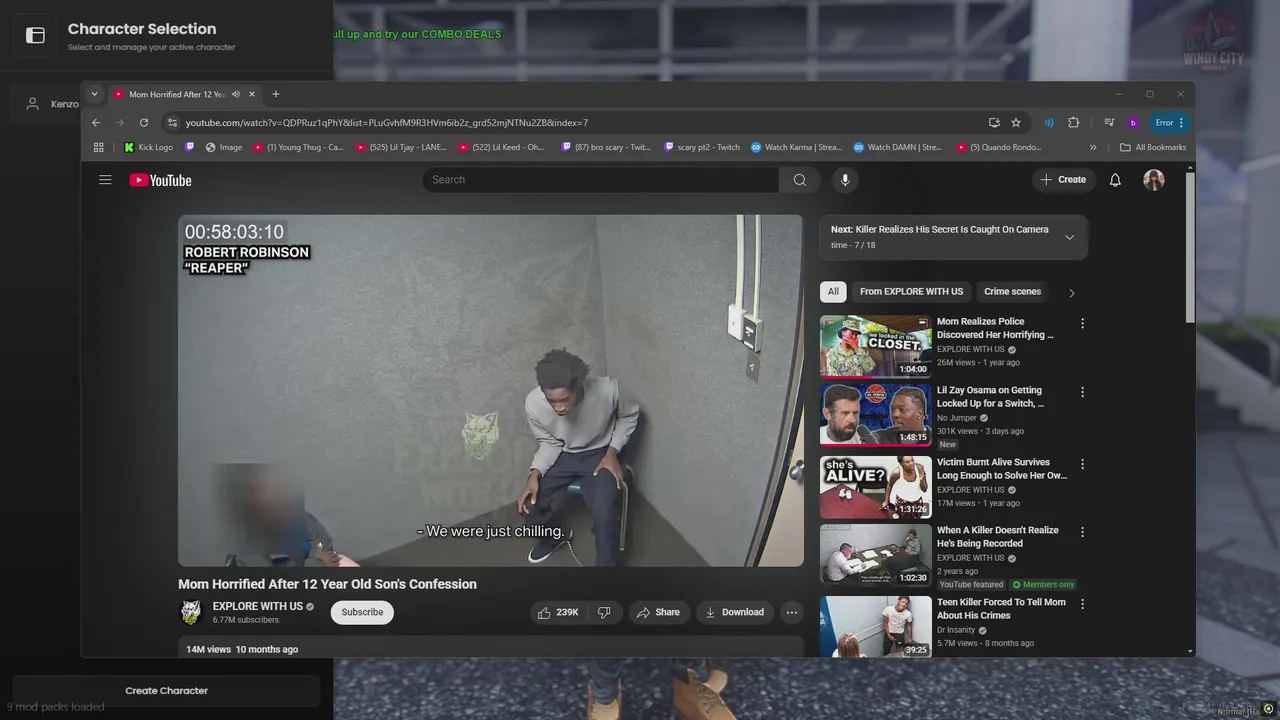Open Young Thug bookmark
This screenshot has width=1280, height=720.
[x=298, y=147]
